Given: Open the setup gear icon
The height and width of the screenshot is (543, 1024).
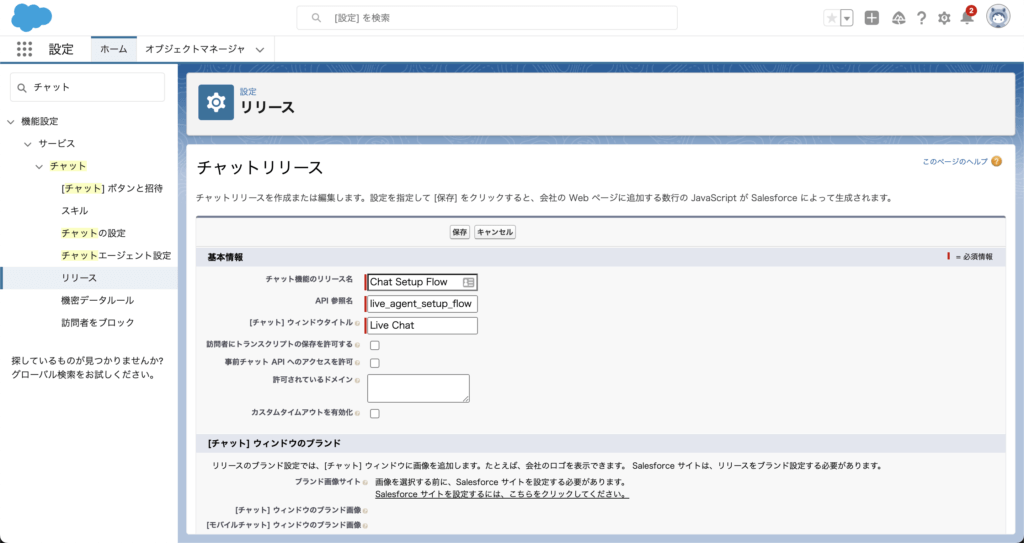Looking at the screenshot, I should [x=944, y=18].
